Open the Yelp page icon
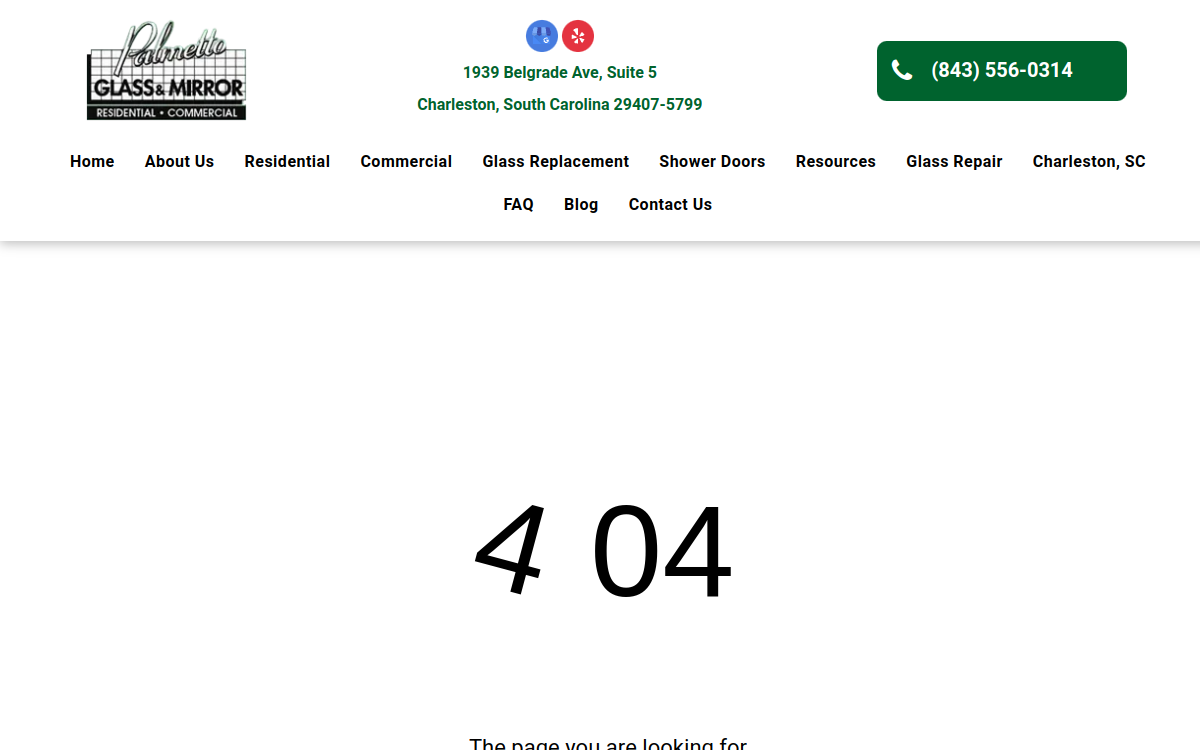This screenshot has width=1200, height=750. [578, 36]
